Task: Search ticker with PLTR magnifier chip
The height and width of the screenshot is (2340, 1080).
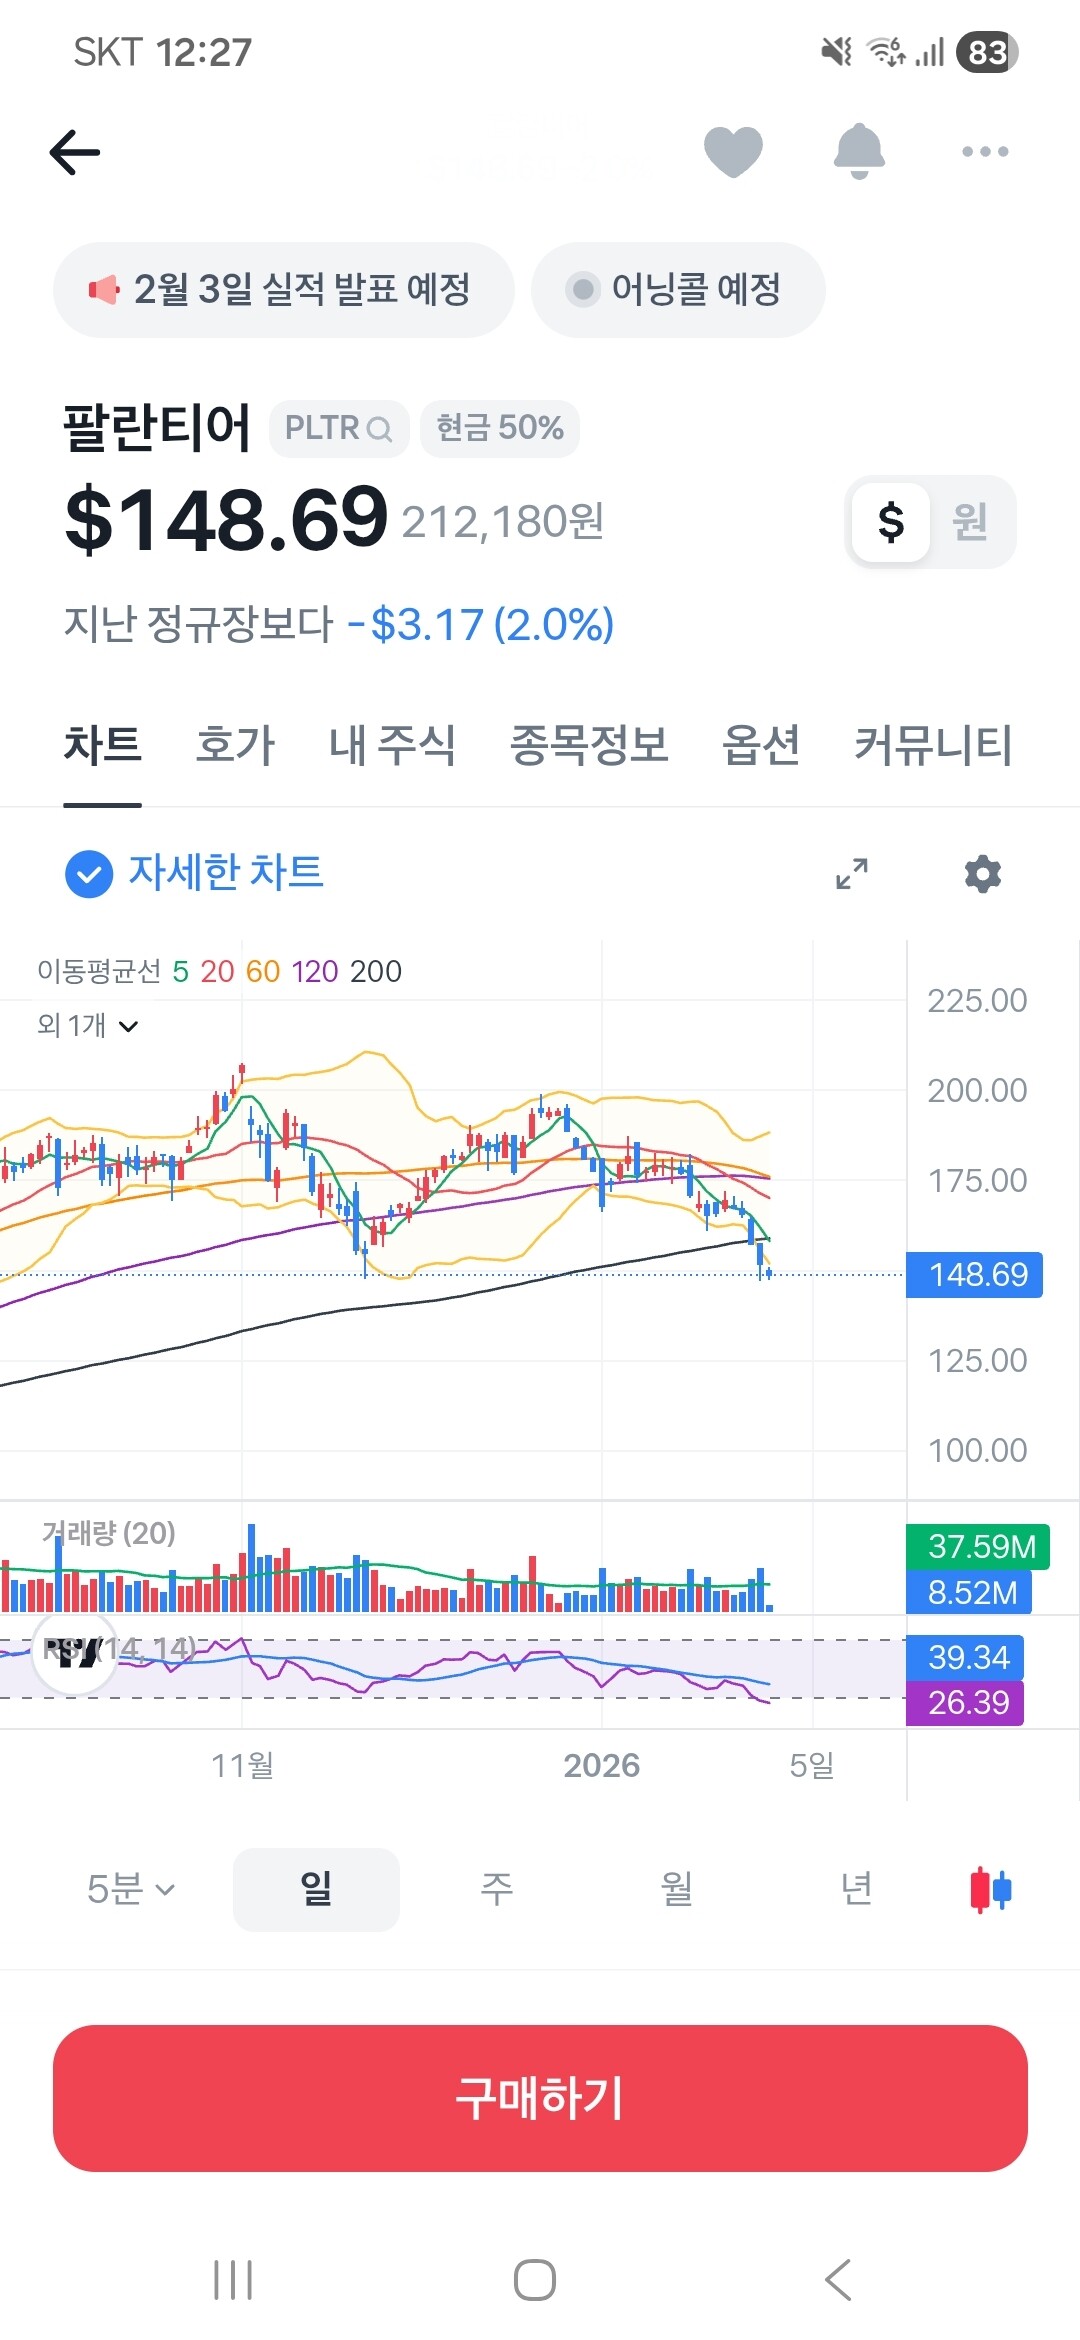Action: [339, 428]
